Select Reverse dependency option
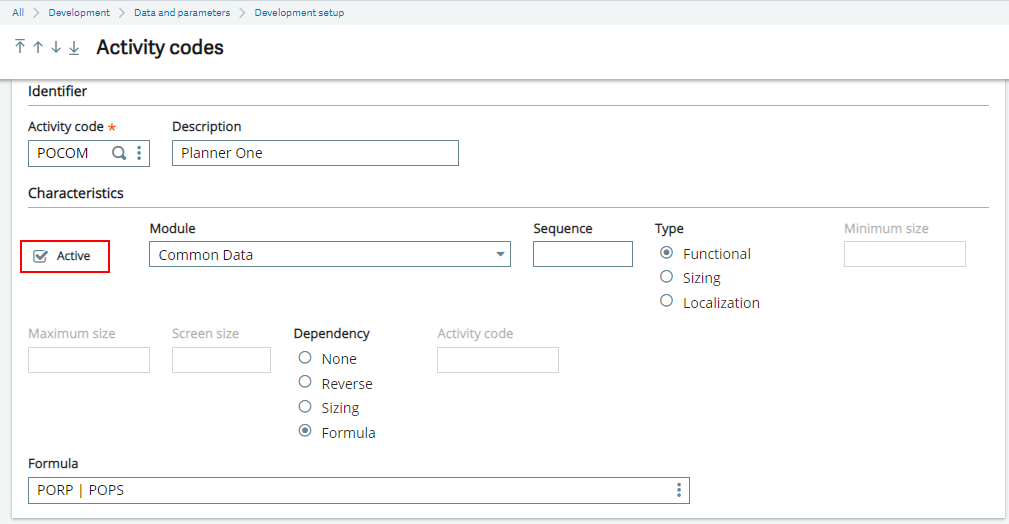1009x524 pixels. click(305, 382)
